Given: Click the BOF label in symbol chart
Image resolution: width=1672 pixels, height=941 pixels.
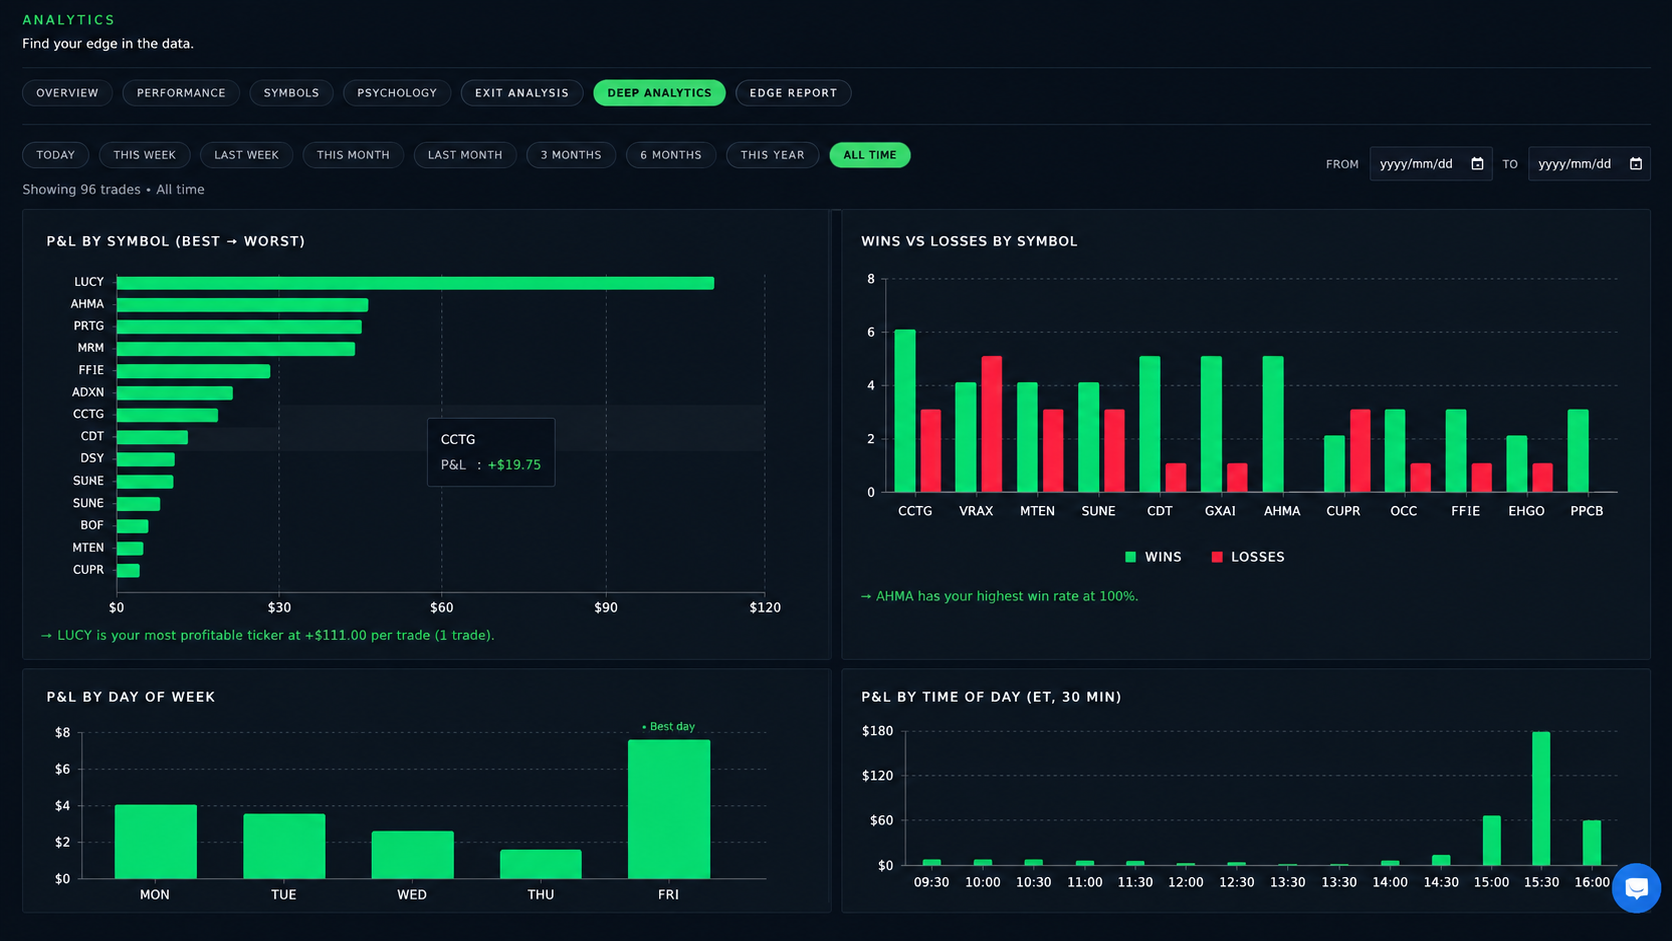Looking at the screenshot, I should coord(92,525).
